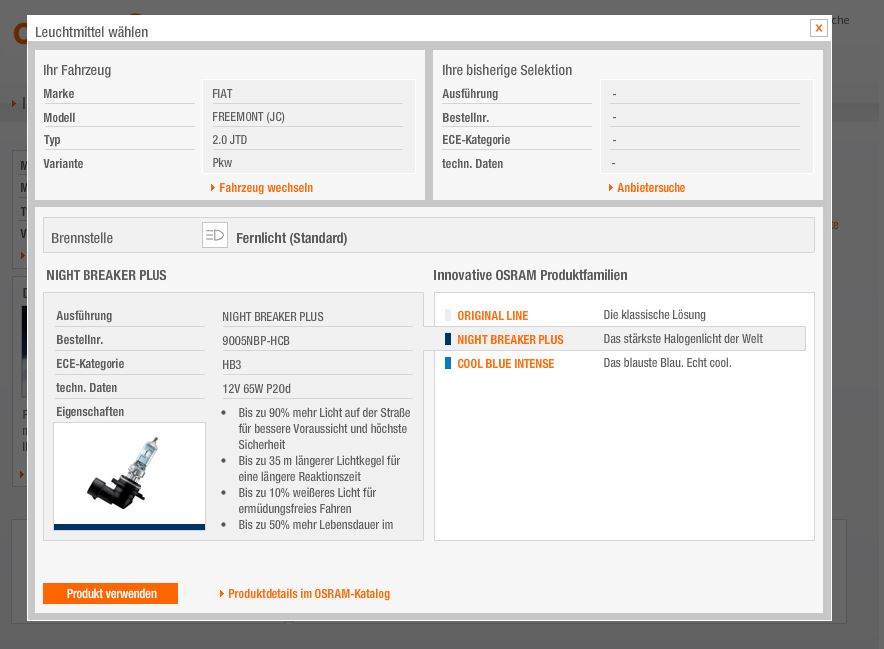
Task: Open the Anbietersuche link
Action: pos(651,188)
